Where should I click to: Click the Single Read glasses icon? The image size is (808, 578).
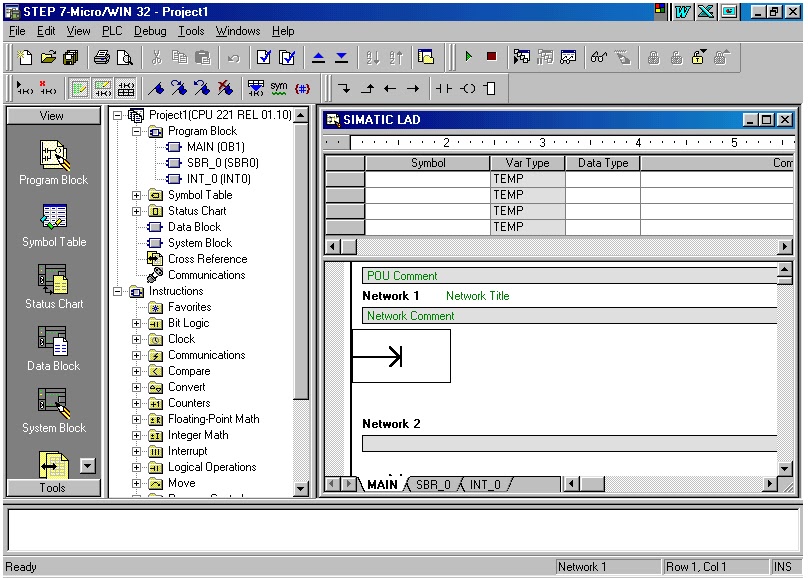pyautogui.click(x=599, y=57)
